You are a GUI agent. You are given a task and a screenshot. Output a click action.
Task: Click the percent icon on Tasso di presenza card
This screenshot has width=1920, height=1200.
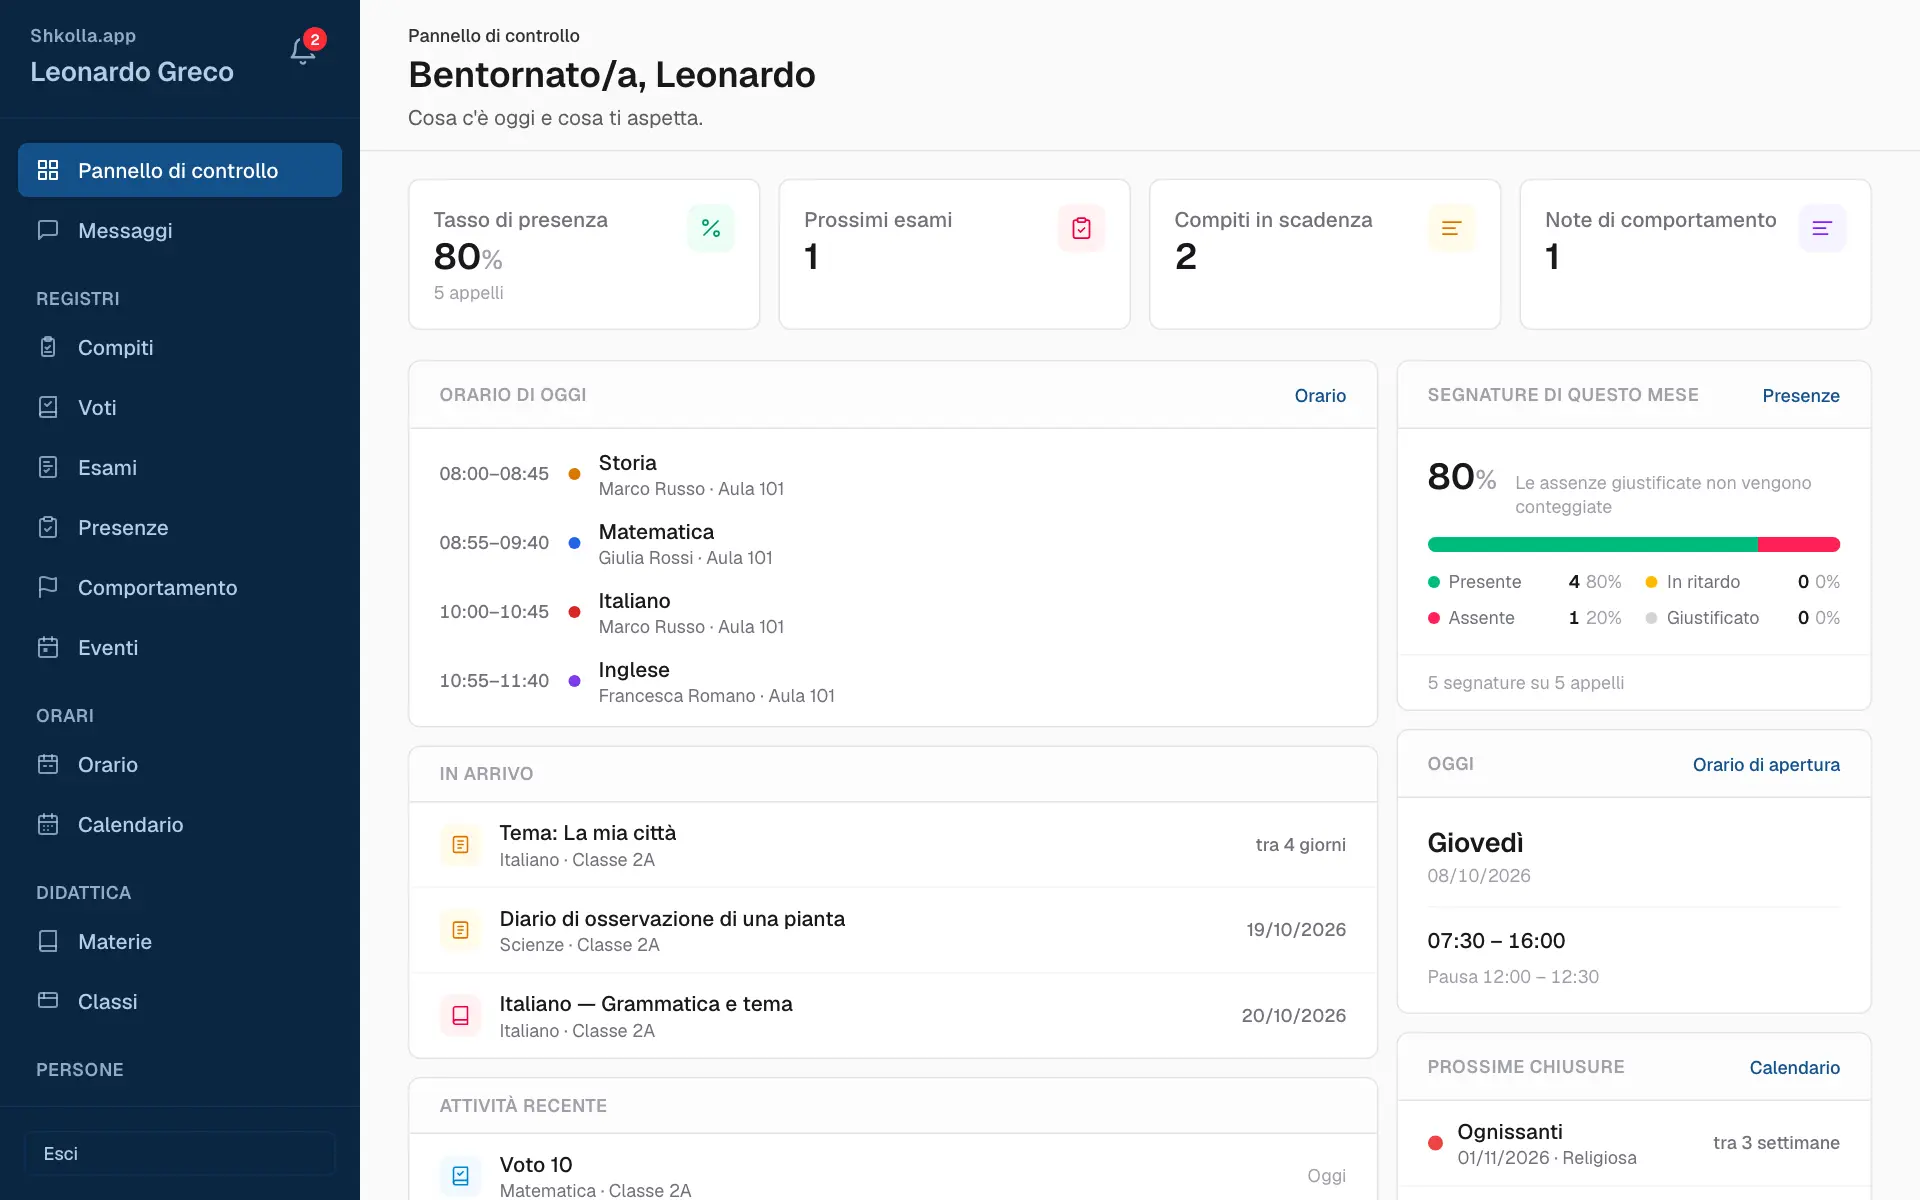tap(711, 228)
